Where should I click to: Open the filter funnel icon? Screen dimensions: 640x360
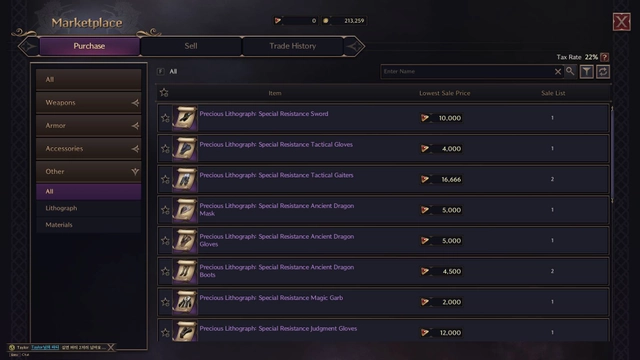click(x=587, y=72)
